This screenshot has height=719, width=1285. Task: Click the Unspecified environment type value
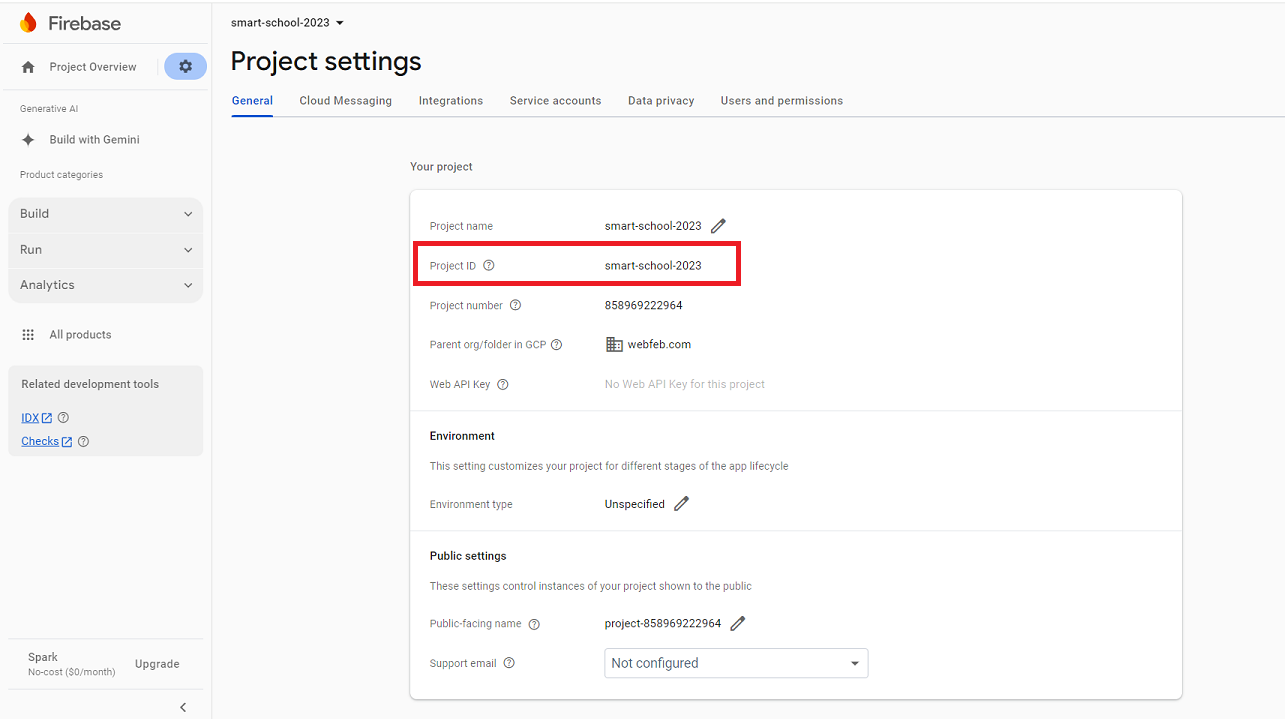tap(634, 504)
